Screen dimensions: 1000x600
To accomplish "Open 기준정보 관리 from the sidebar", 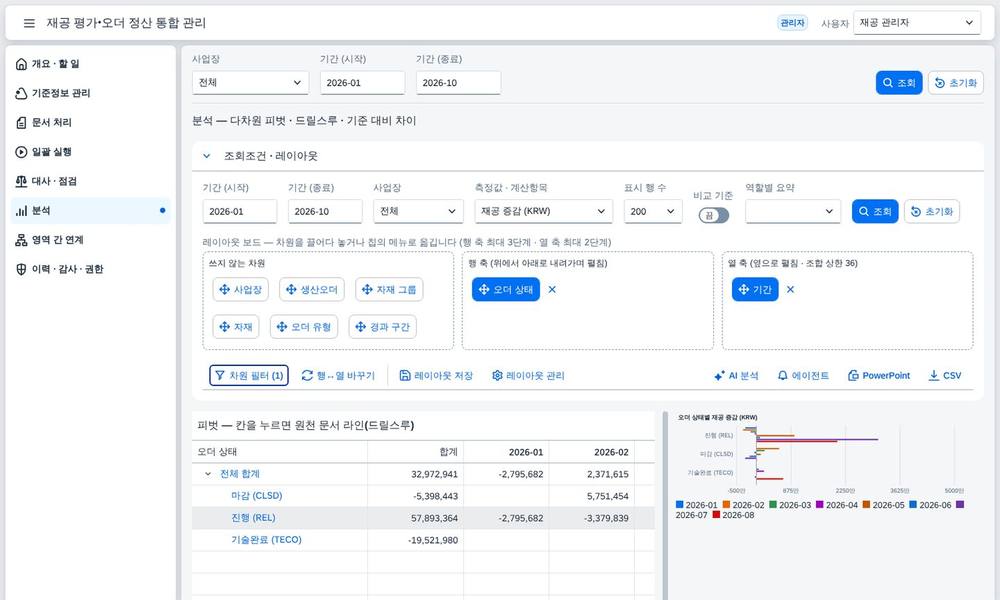I will [x=91, y=93].
